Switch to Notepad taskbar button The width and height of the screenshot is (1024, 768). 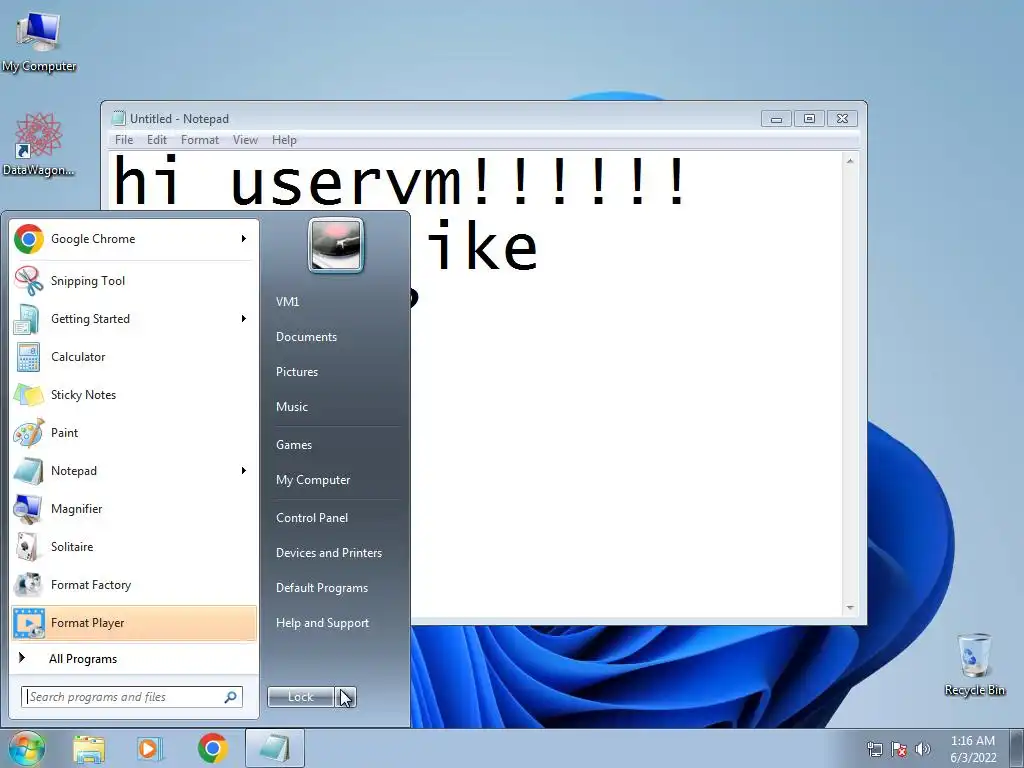pyautogui.click(x=275, y=748)
